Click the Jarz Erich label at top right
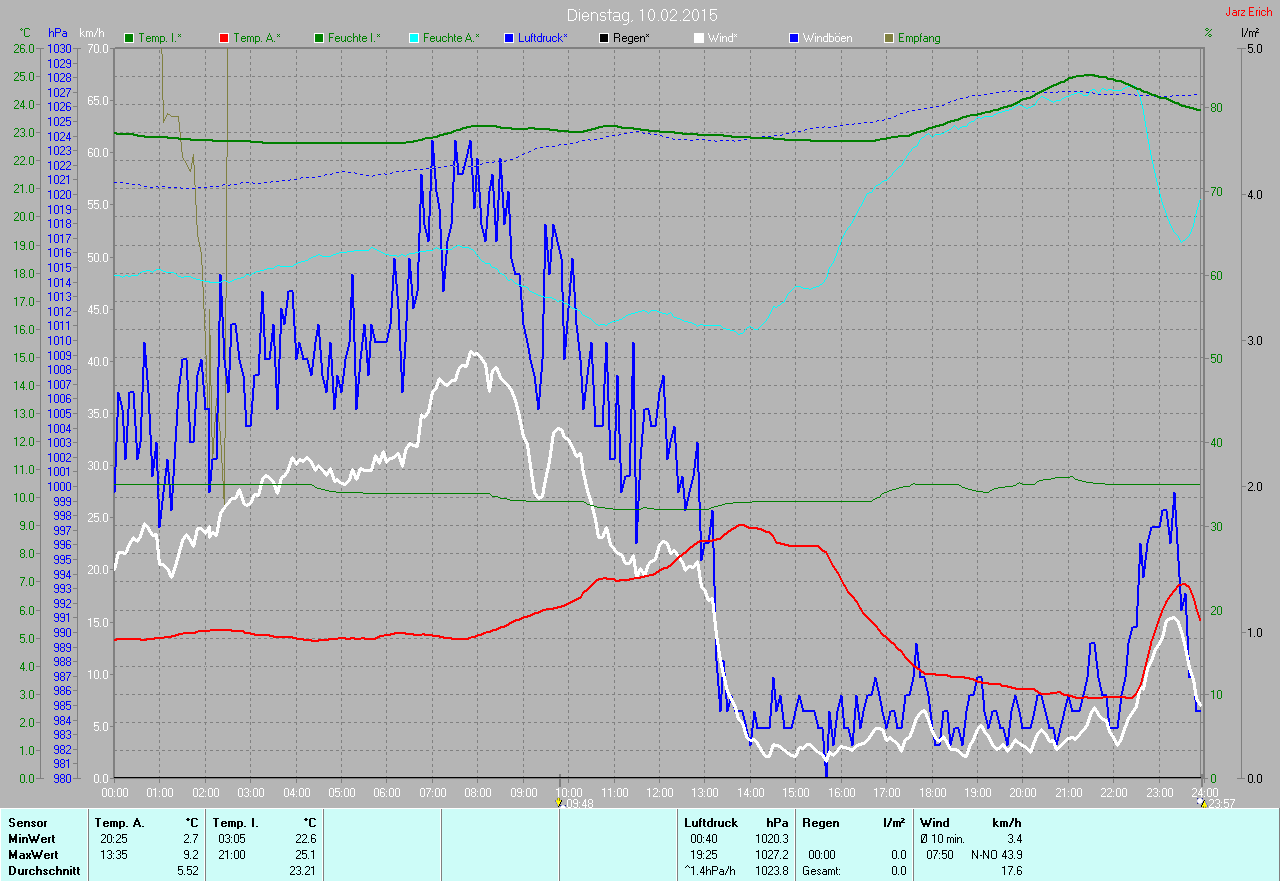The height and width of the screenshot is (881, 1280). (x=1249, y=12)
